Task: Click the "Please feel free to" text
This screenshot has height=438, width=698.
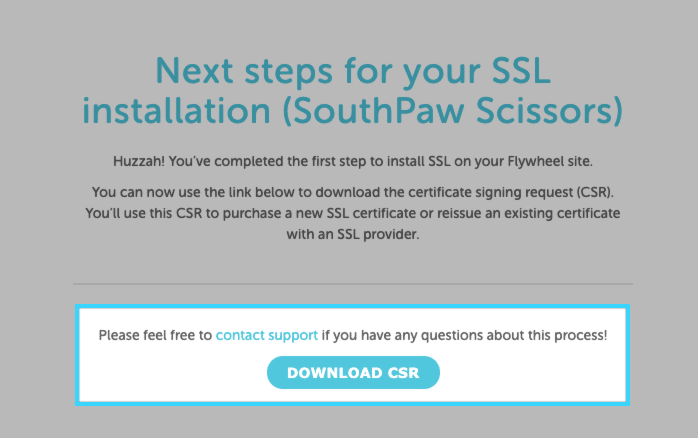Action: (155, 335)
